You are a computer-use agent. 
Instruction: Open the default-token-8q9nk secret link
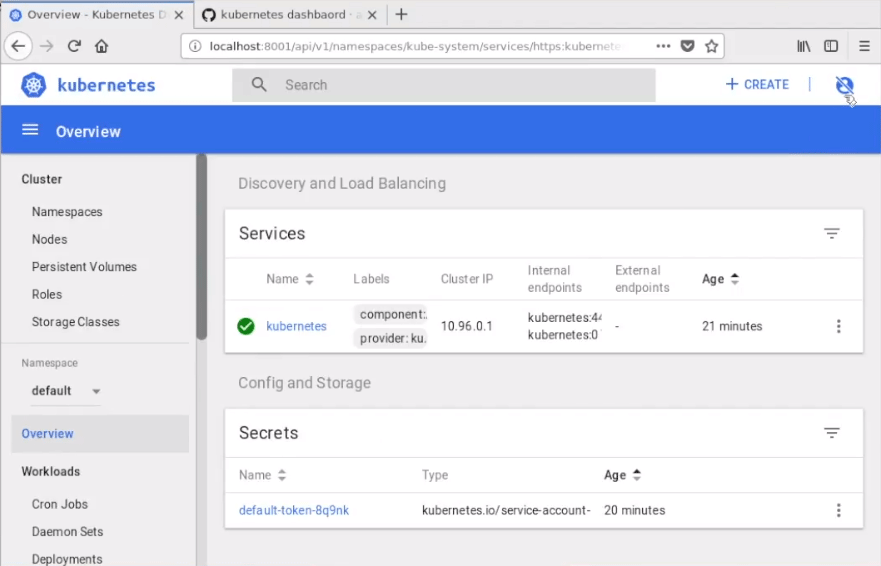[x=294, y=510]
